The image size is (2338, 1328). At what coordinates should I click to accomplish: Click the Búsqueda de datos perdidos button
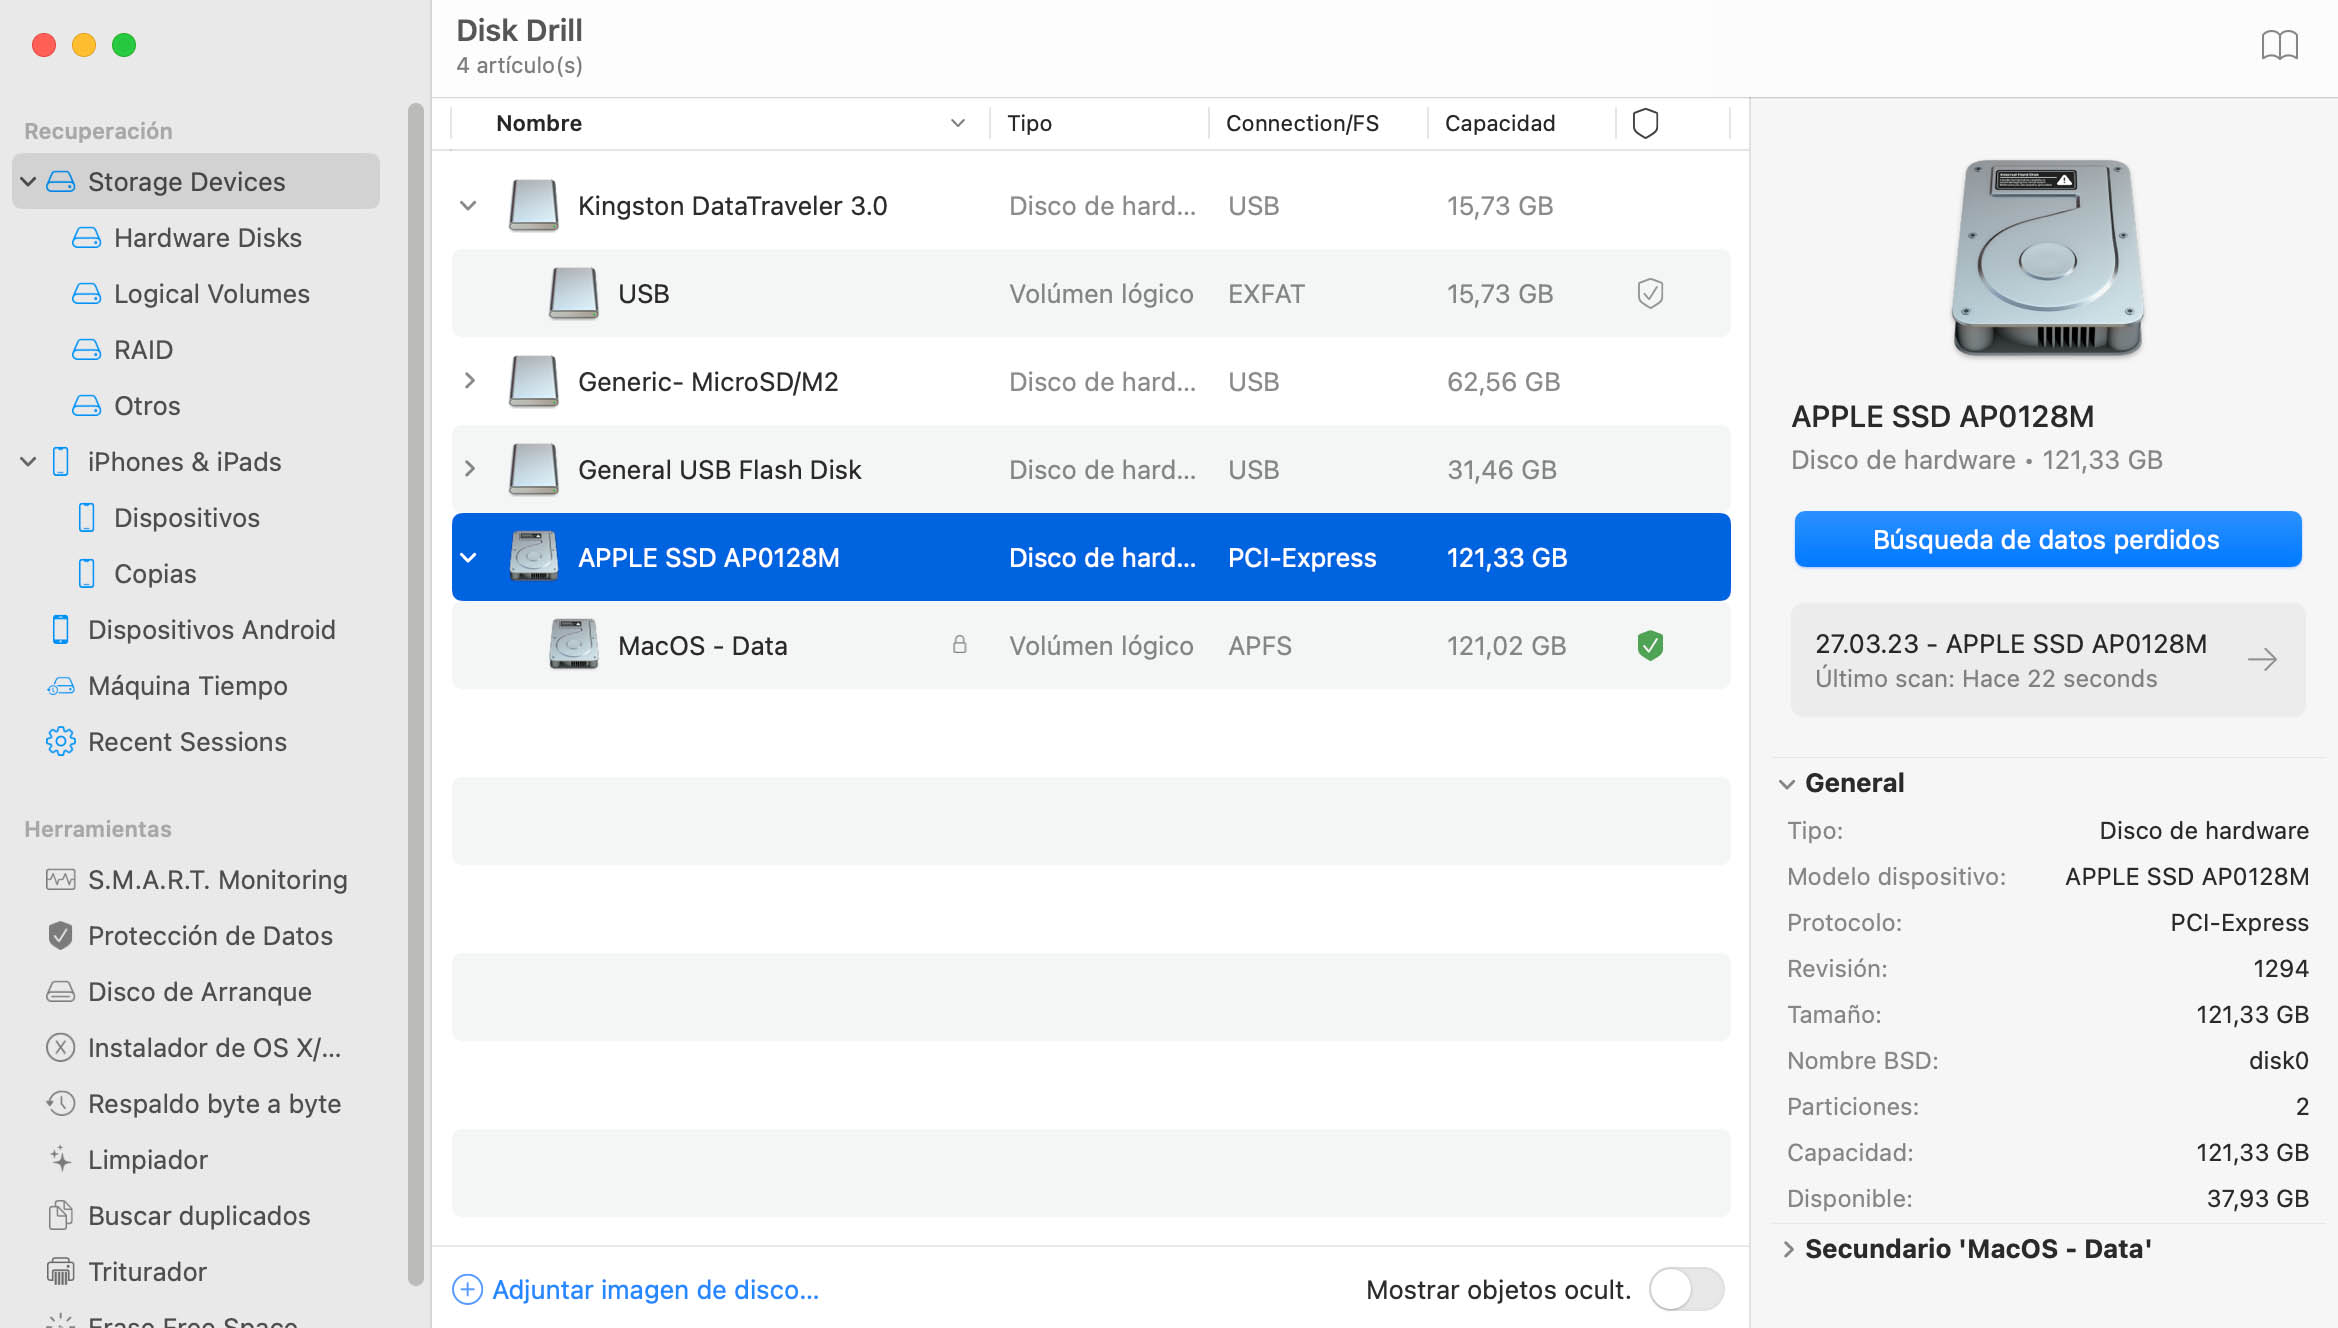(x=2047, y=539)
